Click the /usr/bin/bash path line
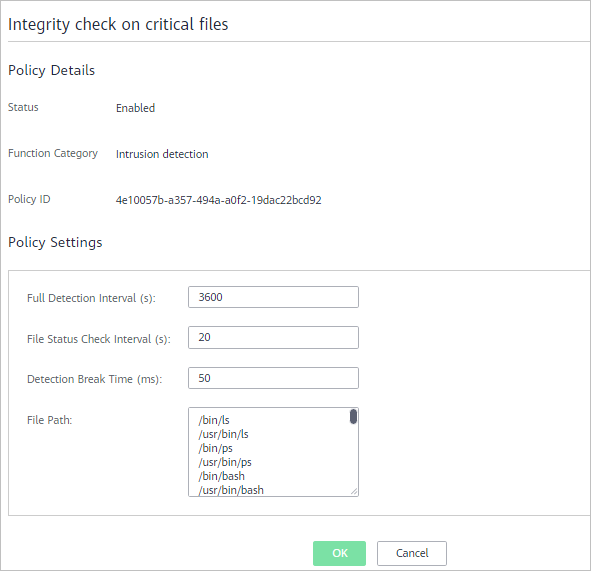Viewport: 591px width, 571px height. 231,490
